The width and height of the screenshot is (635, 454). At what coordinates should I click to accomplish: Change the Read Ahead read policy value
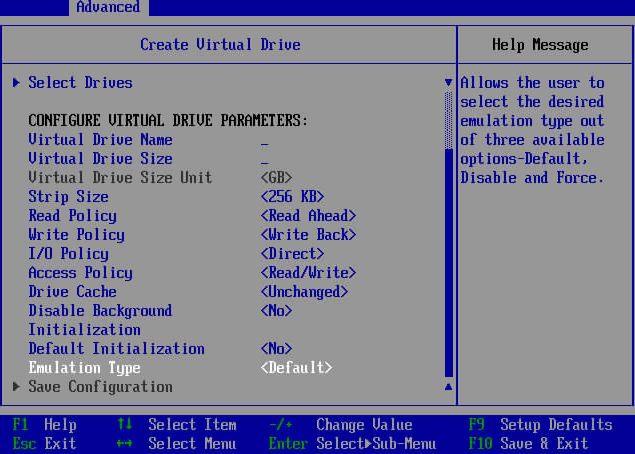click(308, 216)
